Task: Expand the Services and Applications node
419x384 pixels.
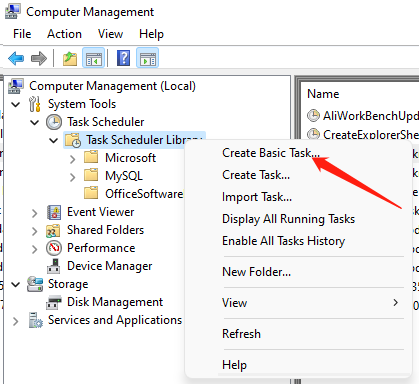Action: coord(16,321)
